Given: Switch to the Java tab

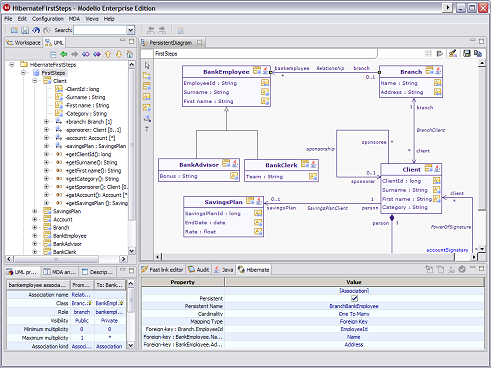Looking at the screenshot, I should [x=224, y=270].
